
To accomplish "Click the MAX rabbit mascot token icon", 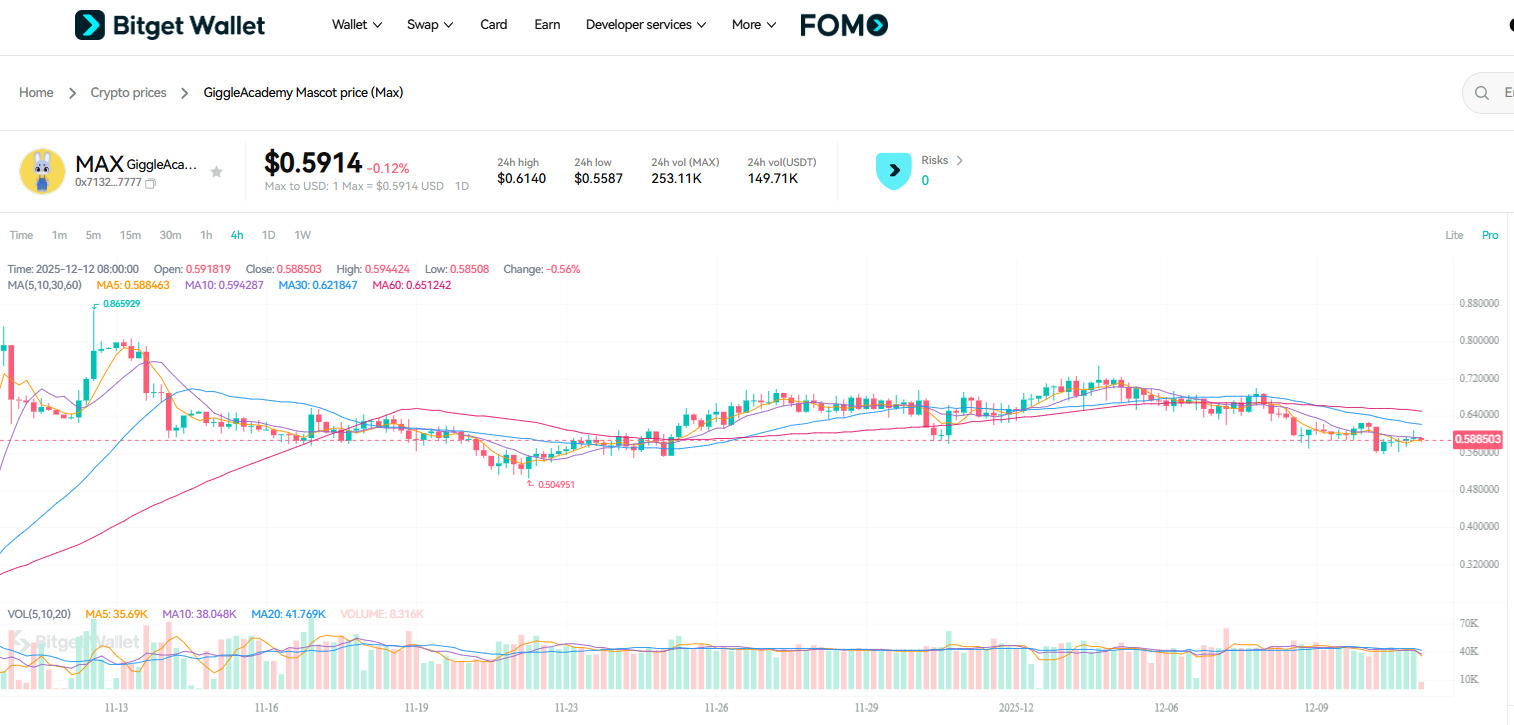I will (x=42, y=171).
